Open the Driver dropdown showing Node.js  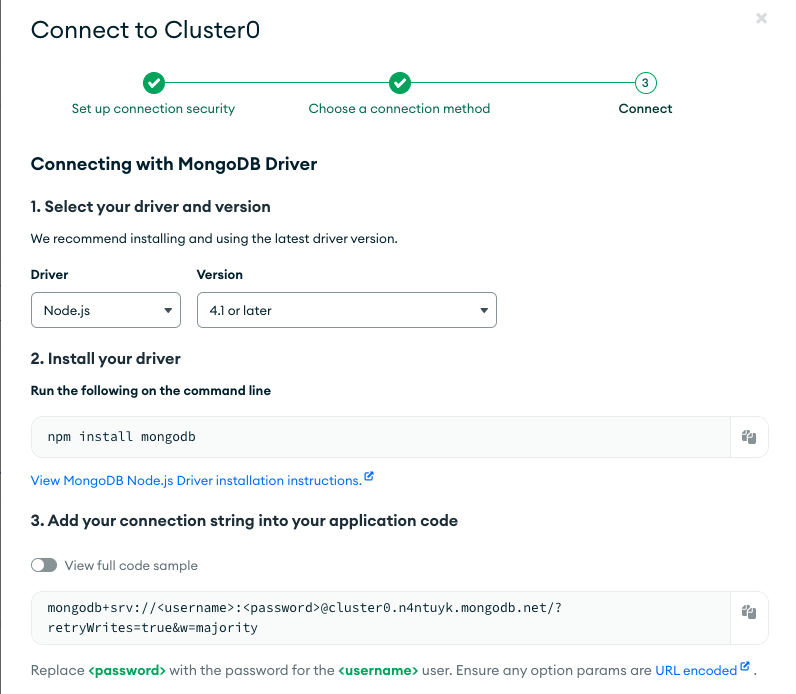point(106,310)
